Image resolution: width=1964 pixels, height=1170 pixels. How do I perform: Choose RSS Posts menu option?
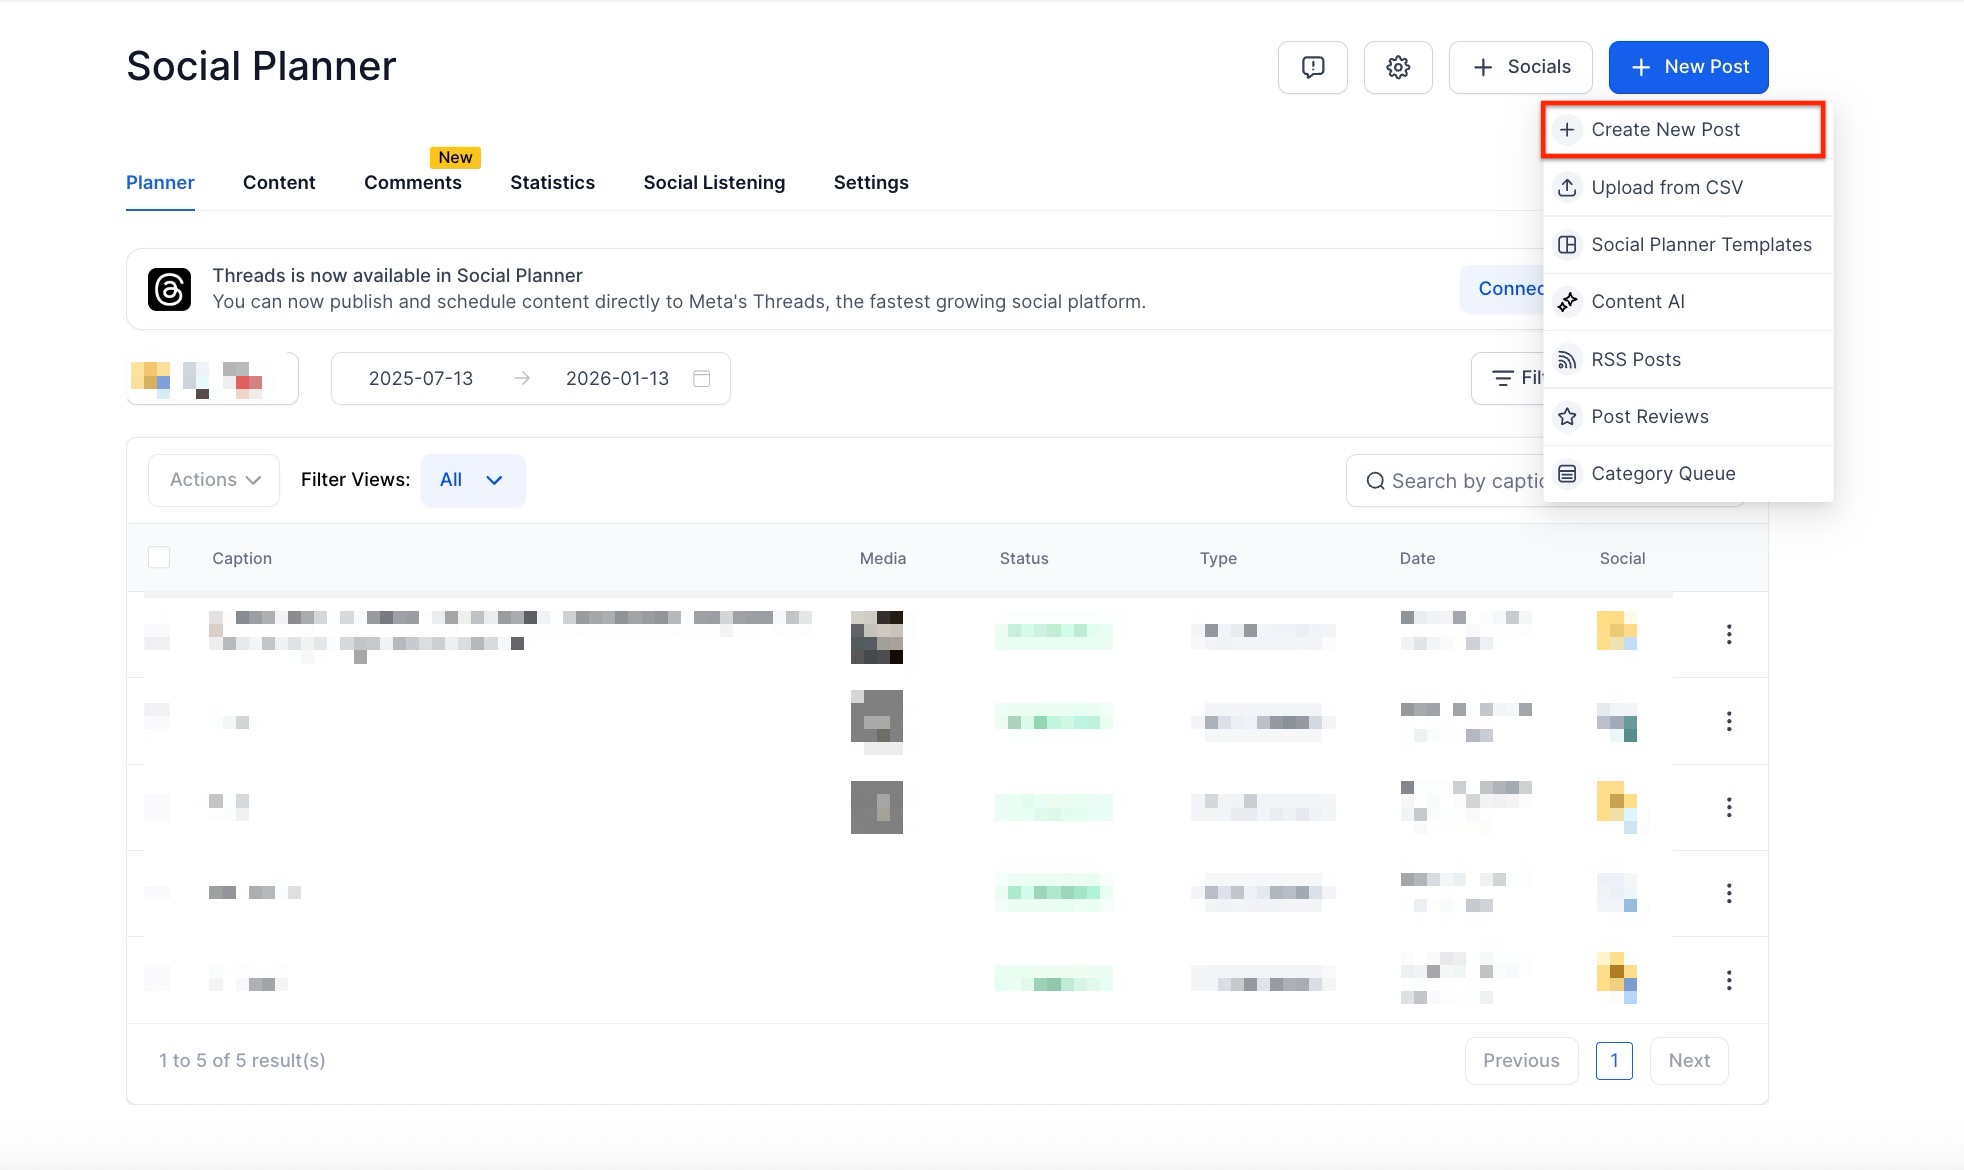[x=1635, y=359]
